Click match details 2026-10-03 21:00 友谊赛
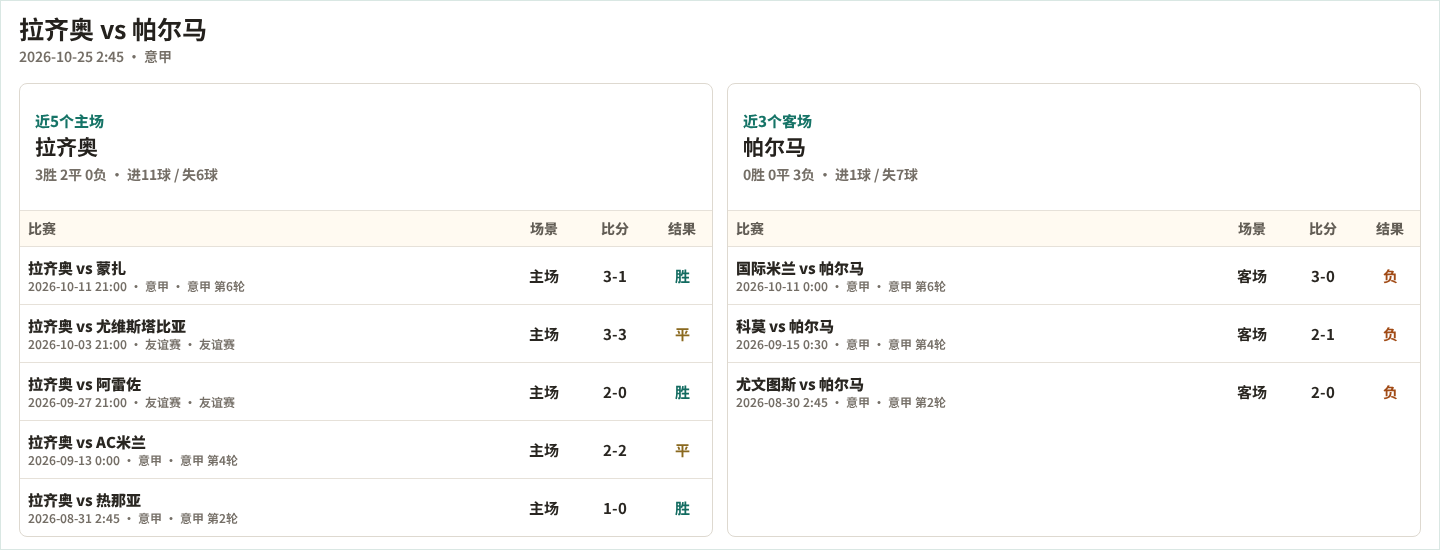 131,345
